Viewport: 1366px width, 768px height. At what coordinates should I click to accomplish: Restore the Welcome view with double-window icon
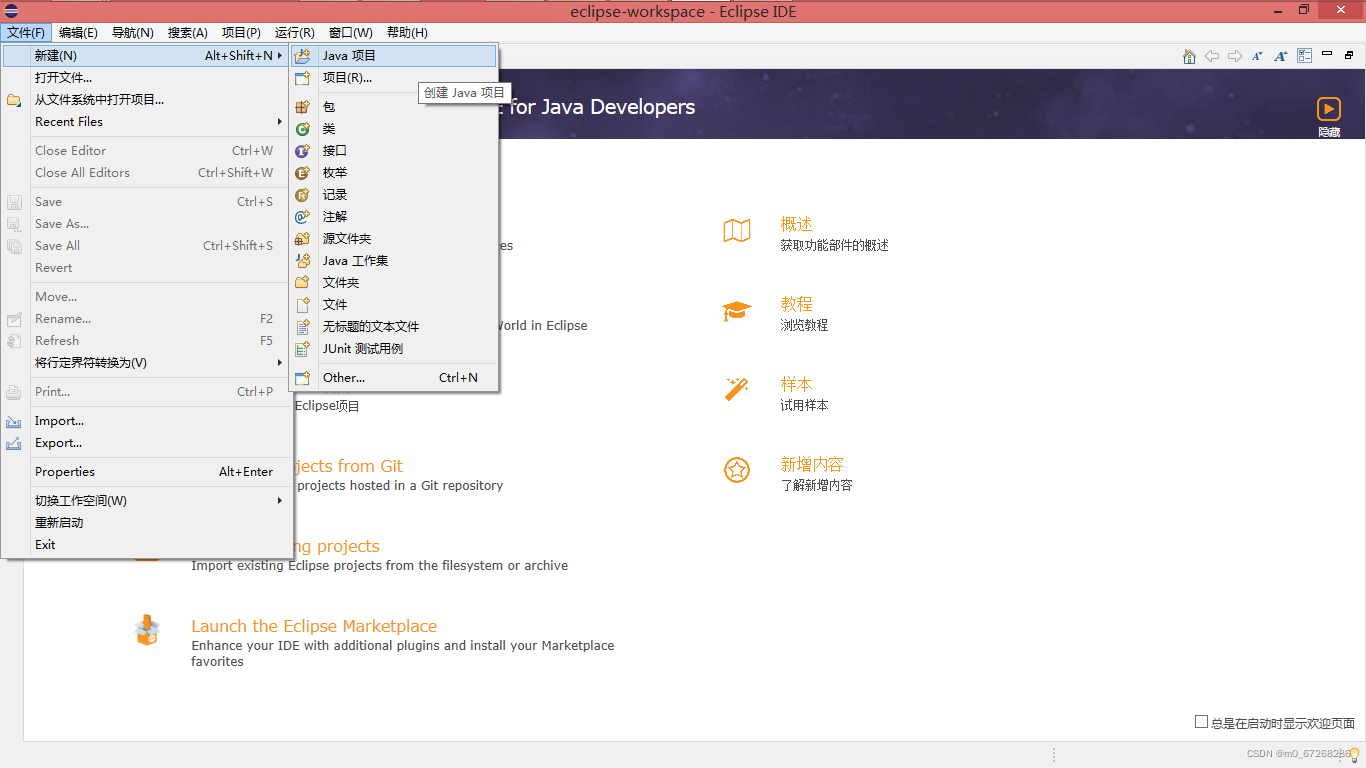coord(1349,55)
